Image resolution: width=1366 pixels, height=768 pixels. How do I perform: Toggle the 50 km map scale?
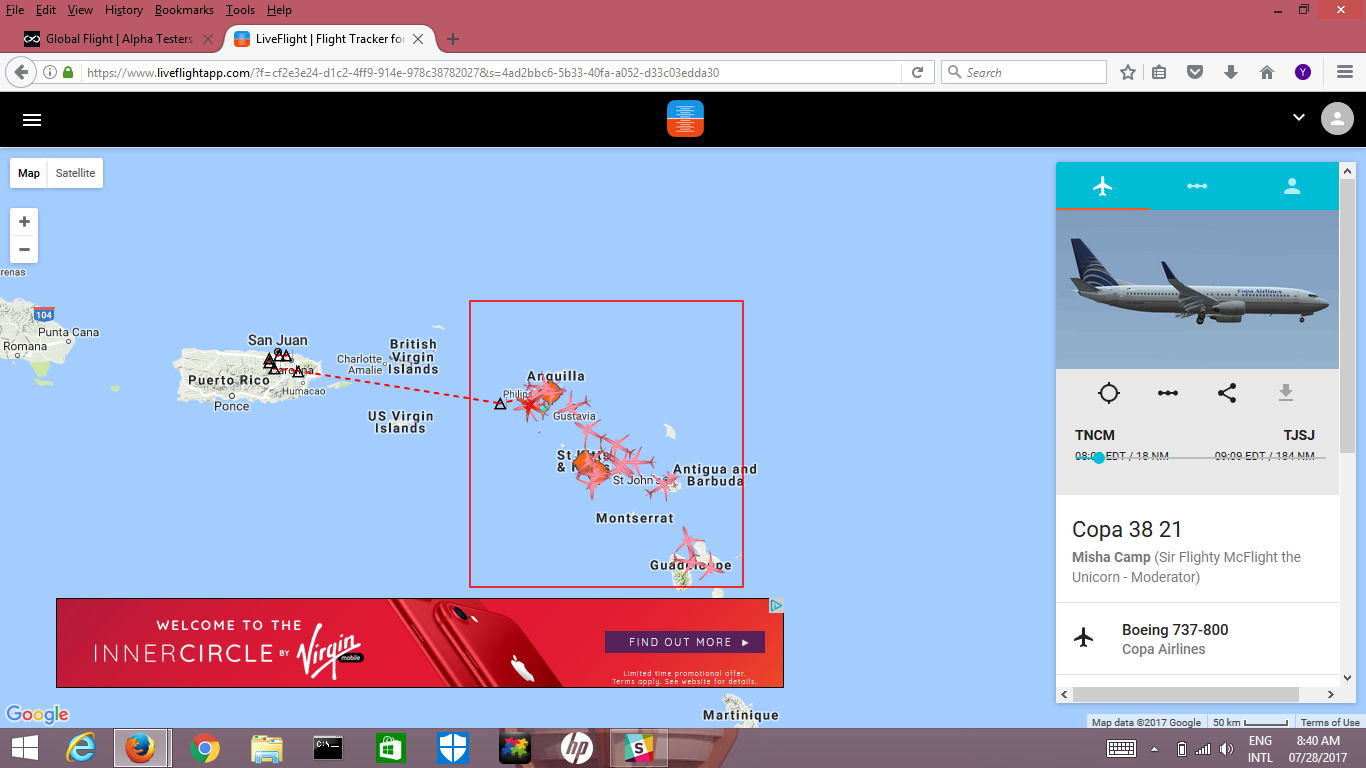pyautogui.click(x=1250, y=722)
